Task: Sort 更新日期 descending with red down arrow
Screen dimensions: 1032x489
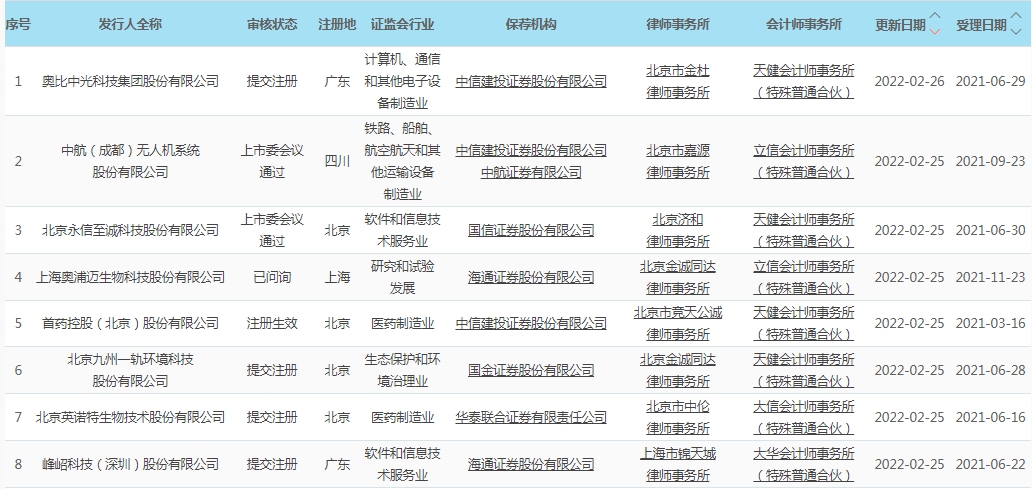Action: [935, 31]
